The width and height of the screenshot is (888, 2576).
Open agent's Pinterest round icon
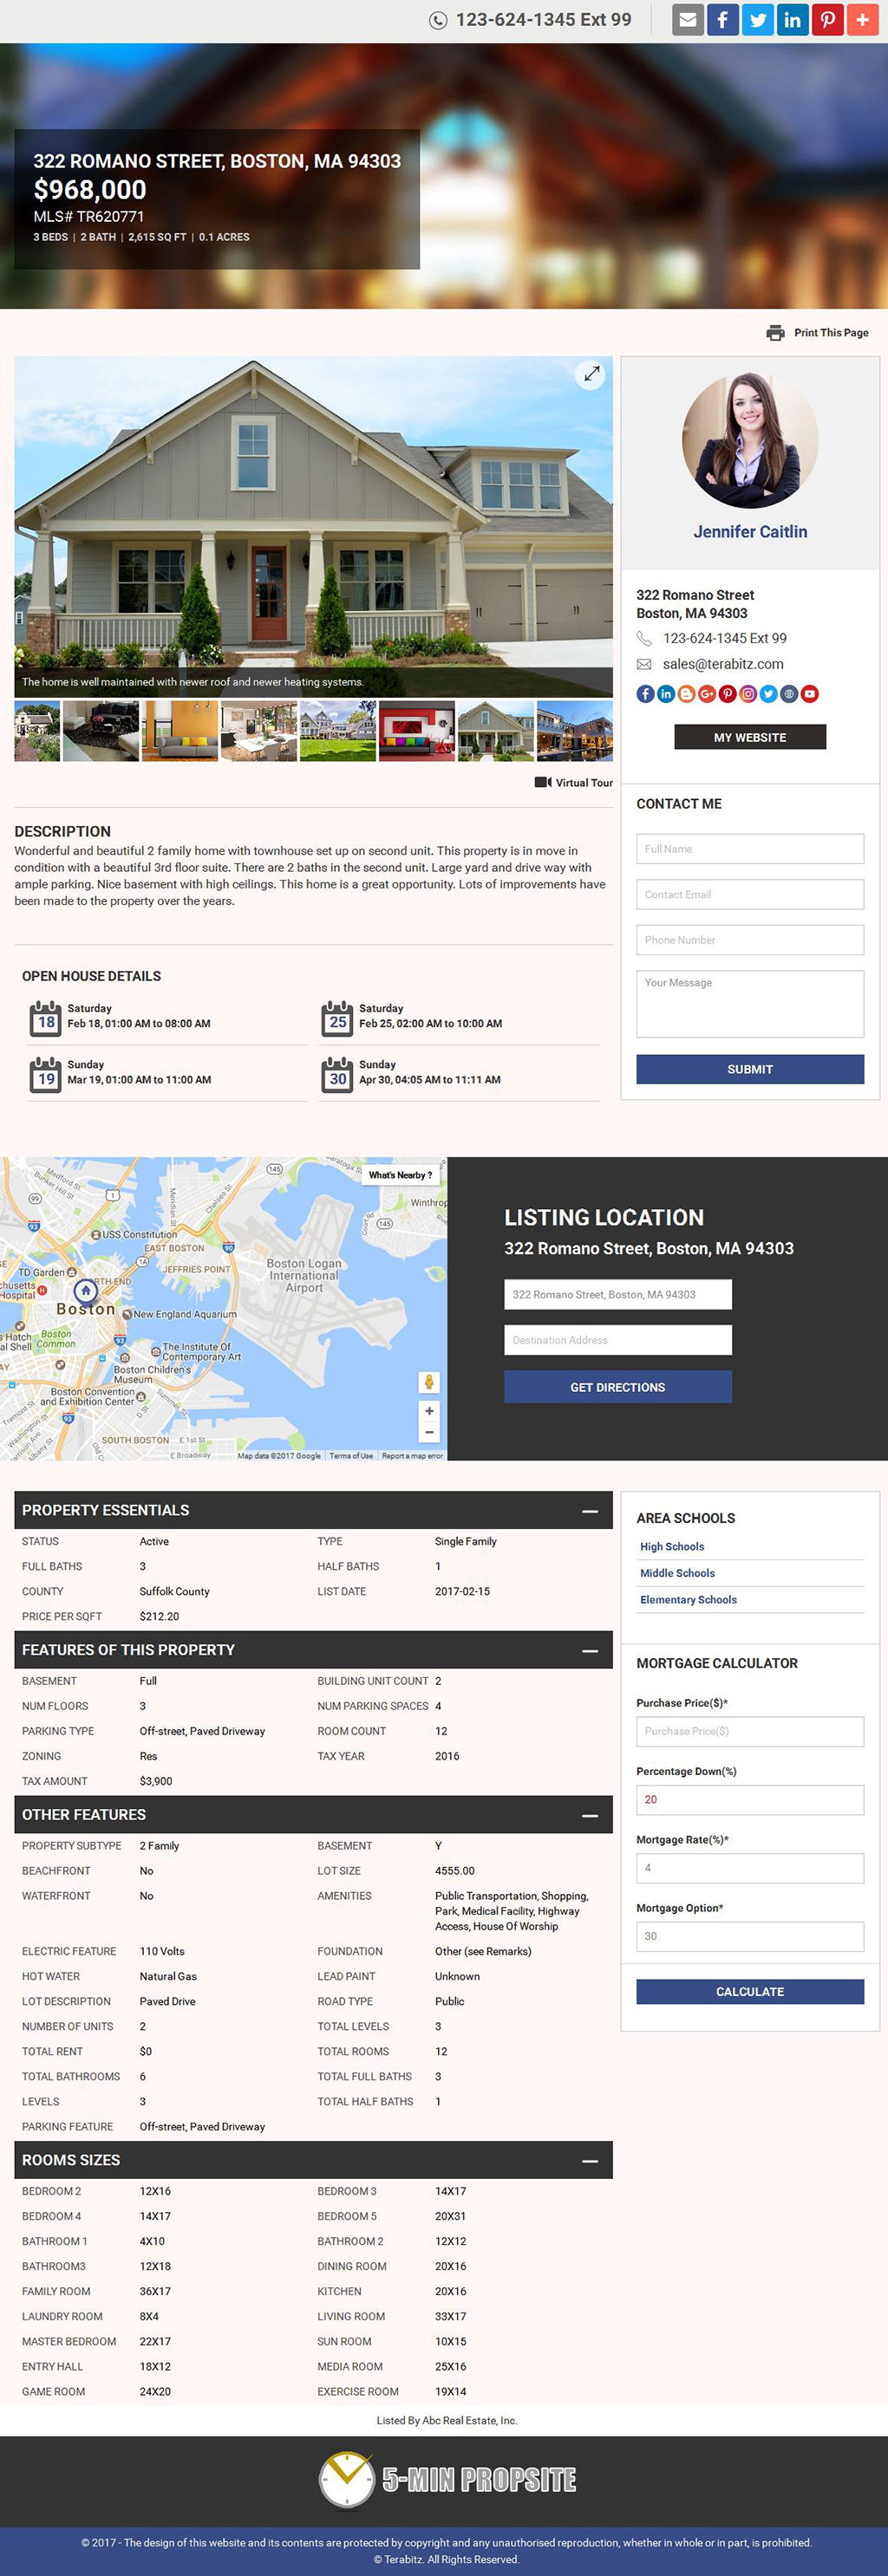click(x=728, y=694)
